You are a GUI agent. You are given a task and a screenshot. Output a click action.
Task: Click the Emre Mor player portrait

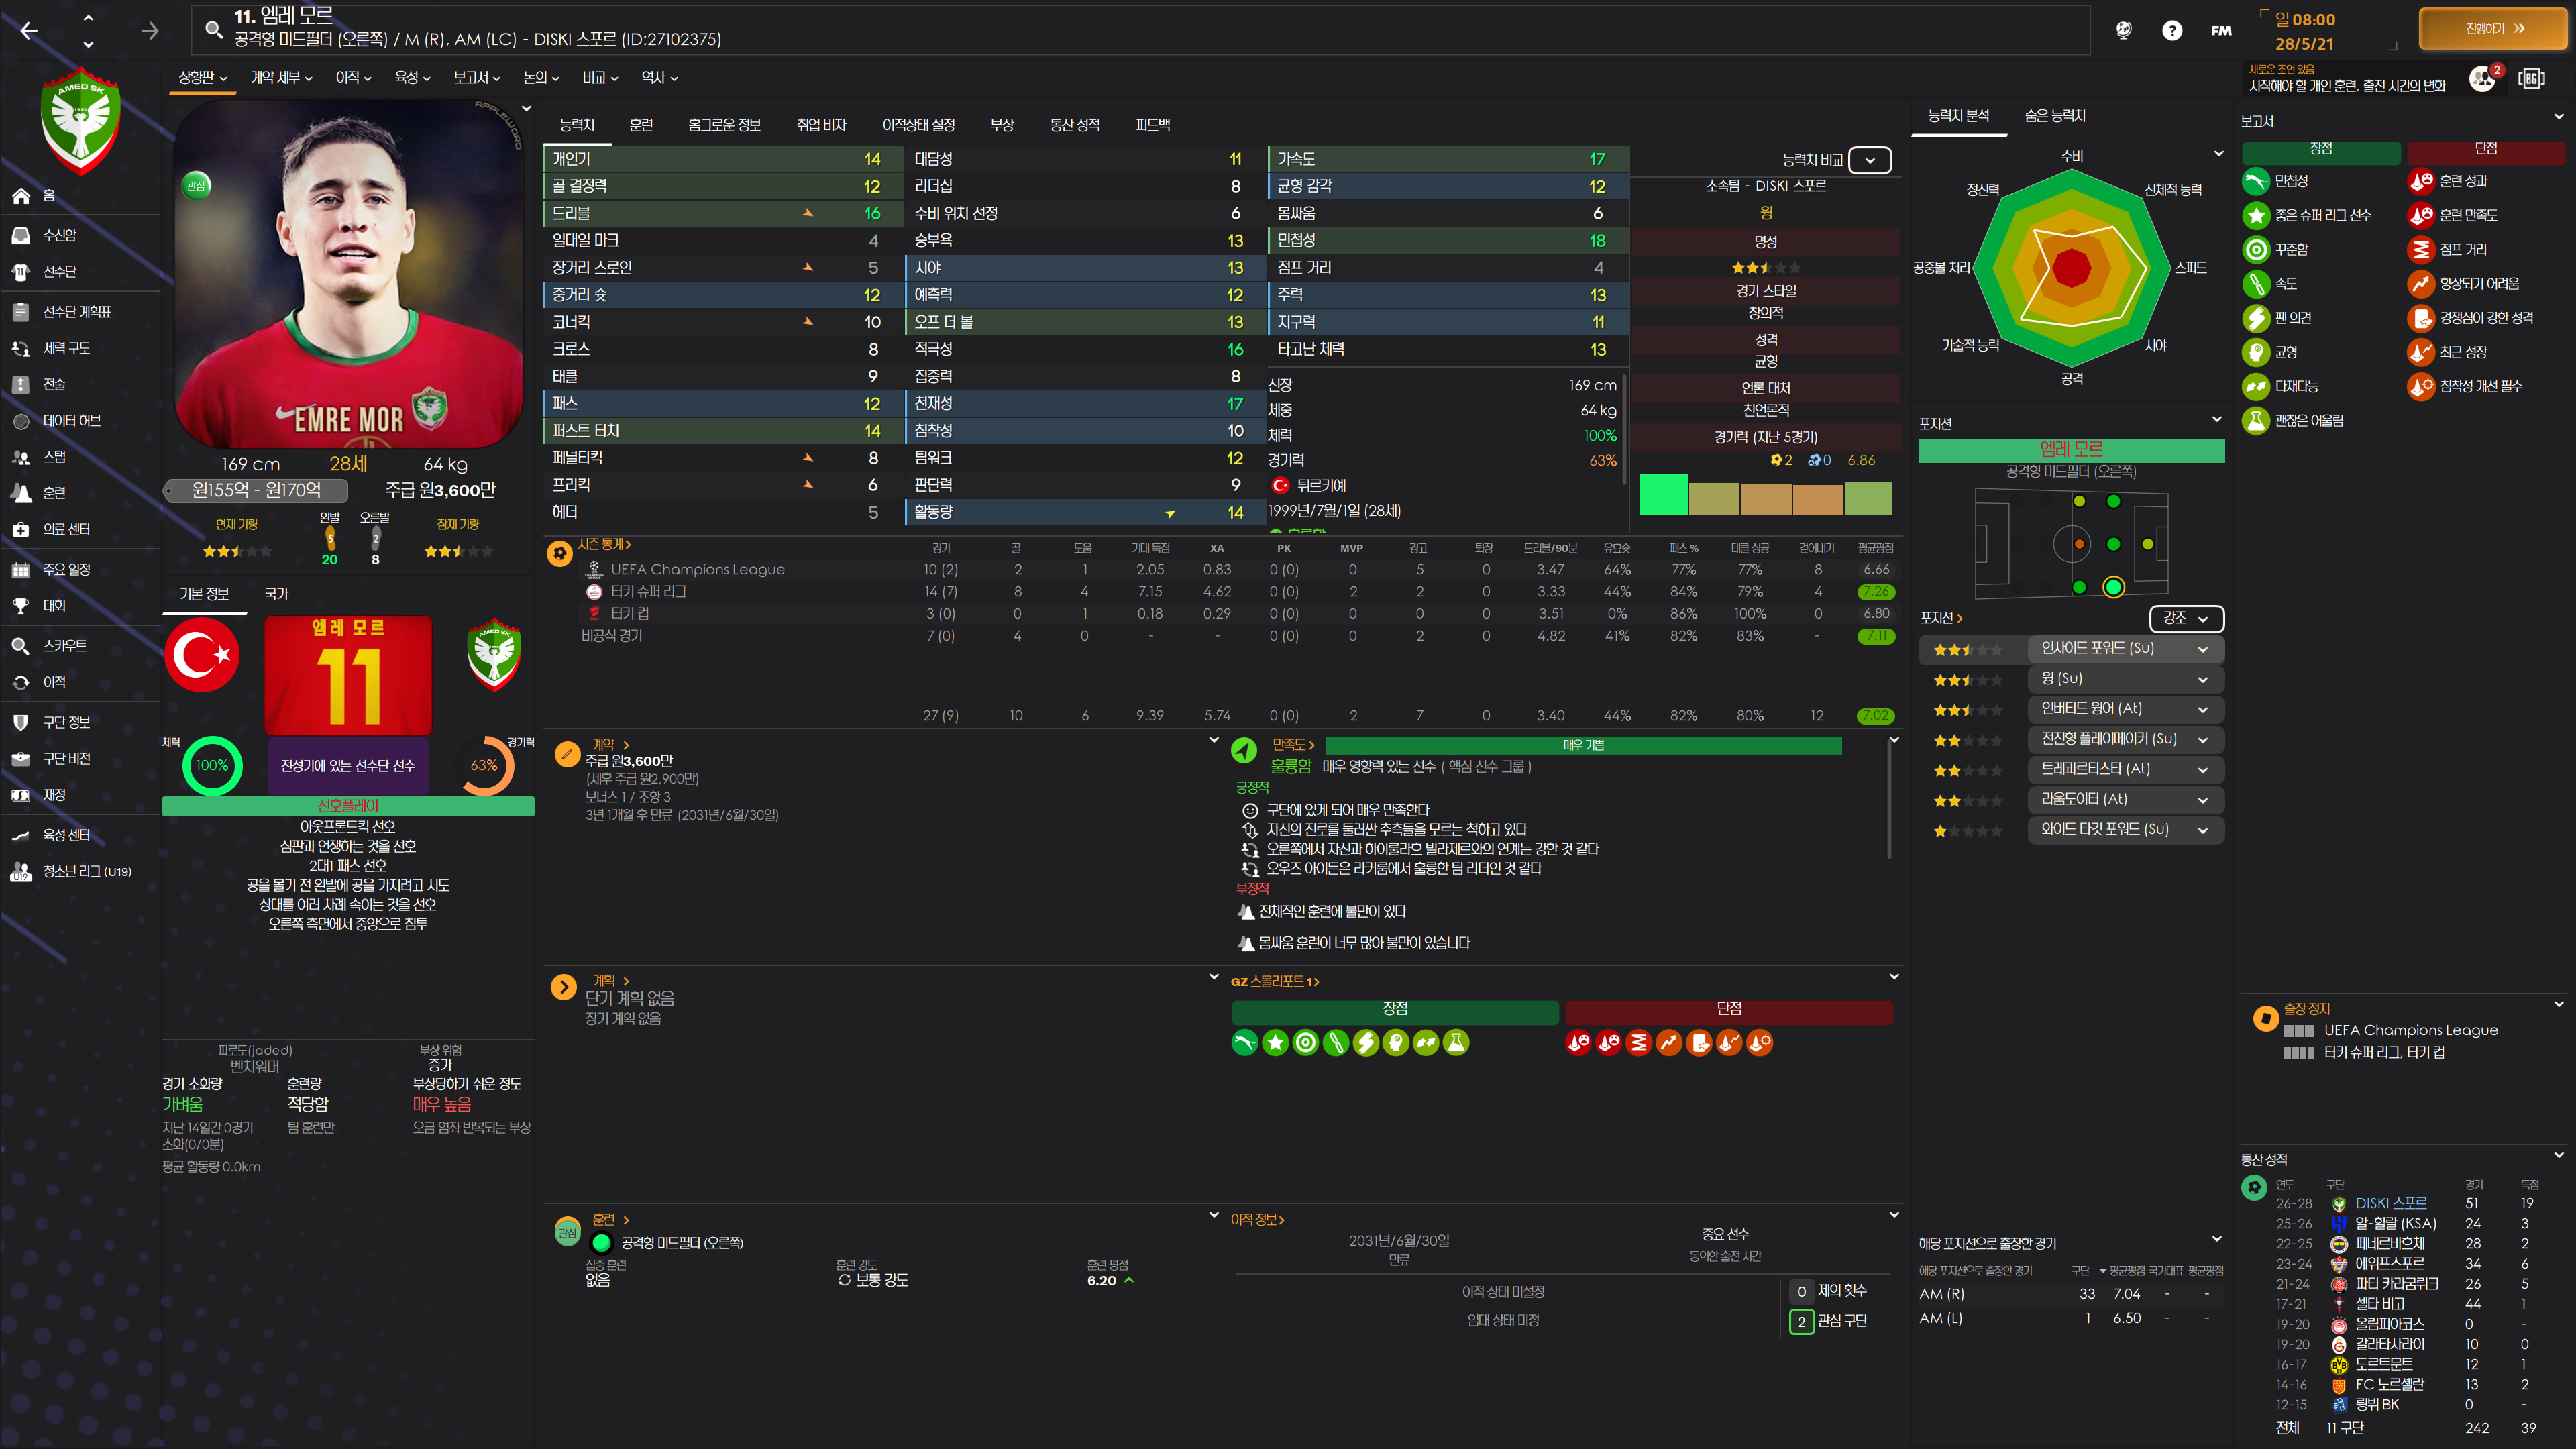(x=348, y=275)
